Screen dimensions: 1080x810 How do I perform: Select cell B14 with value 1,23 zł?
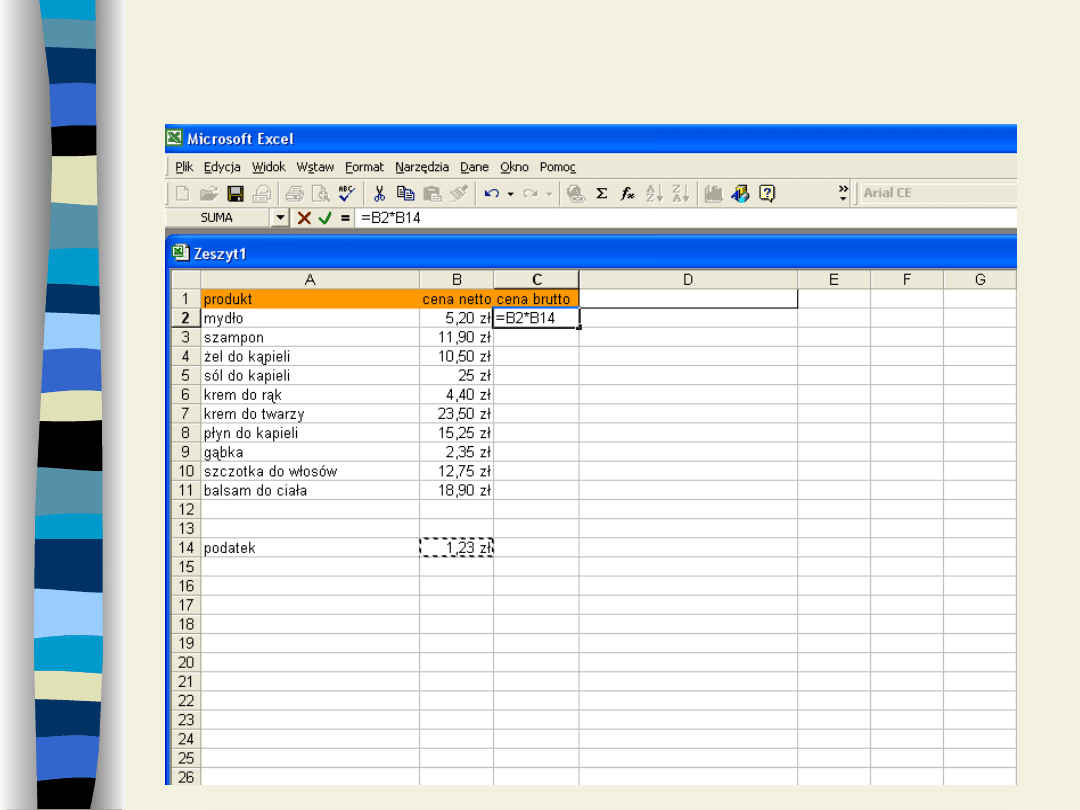pos(456,548)
